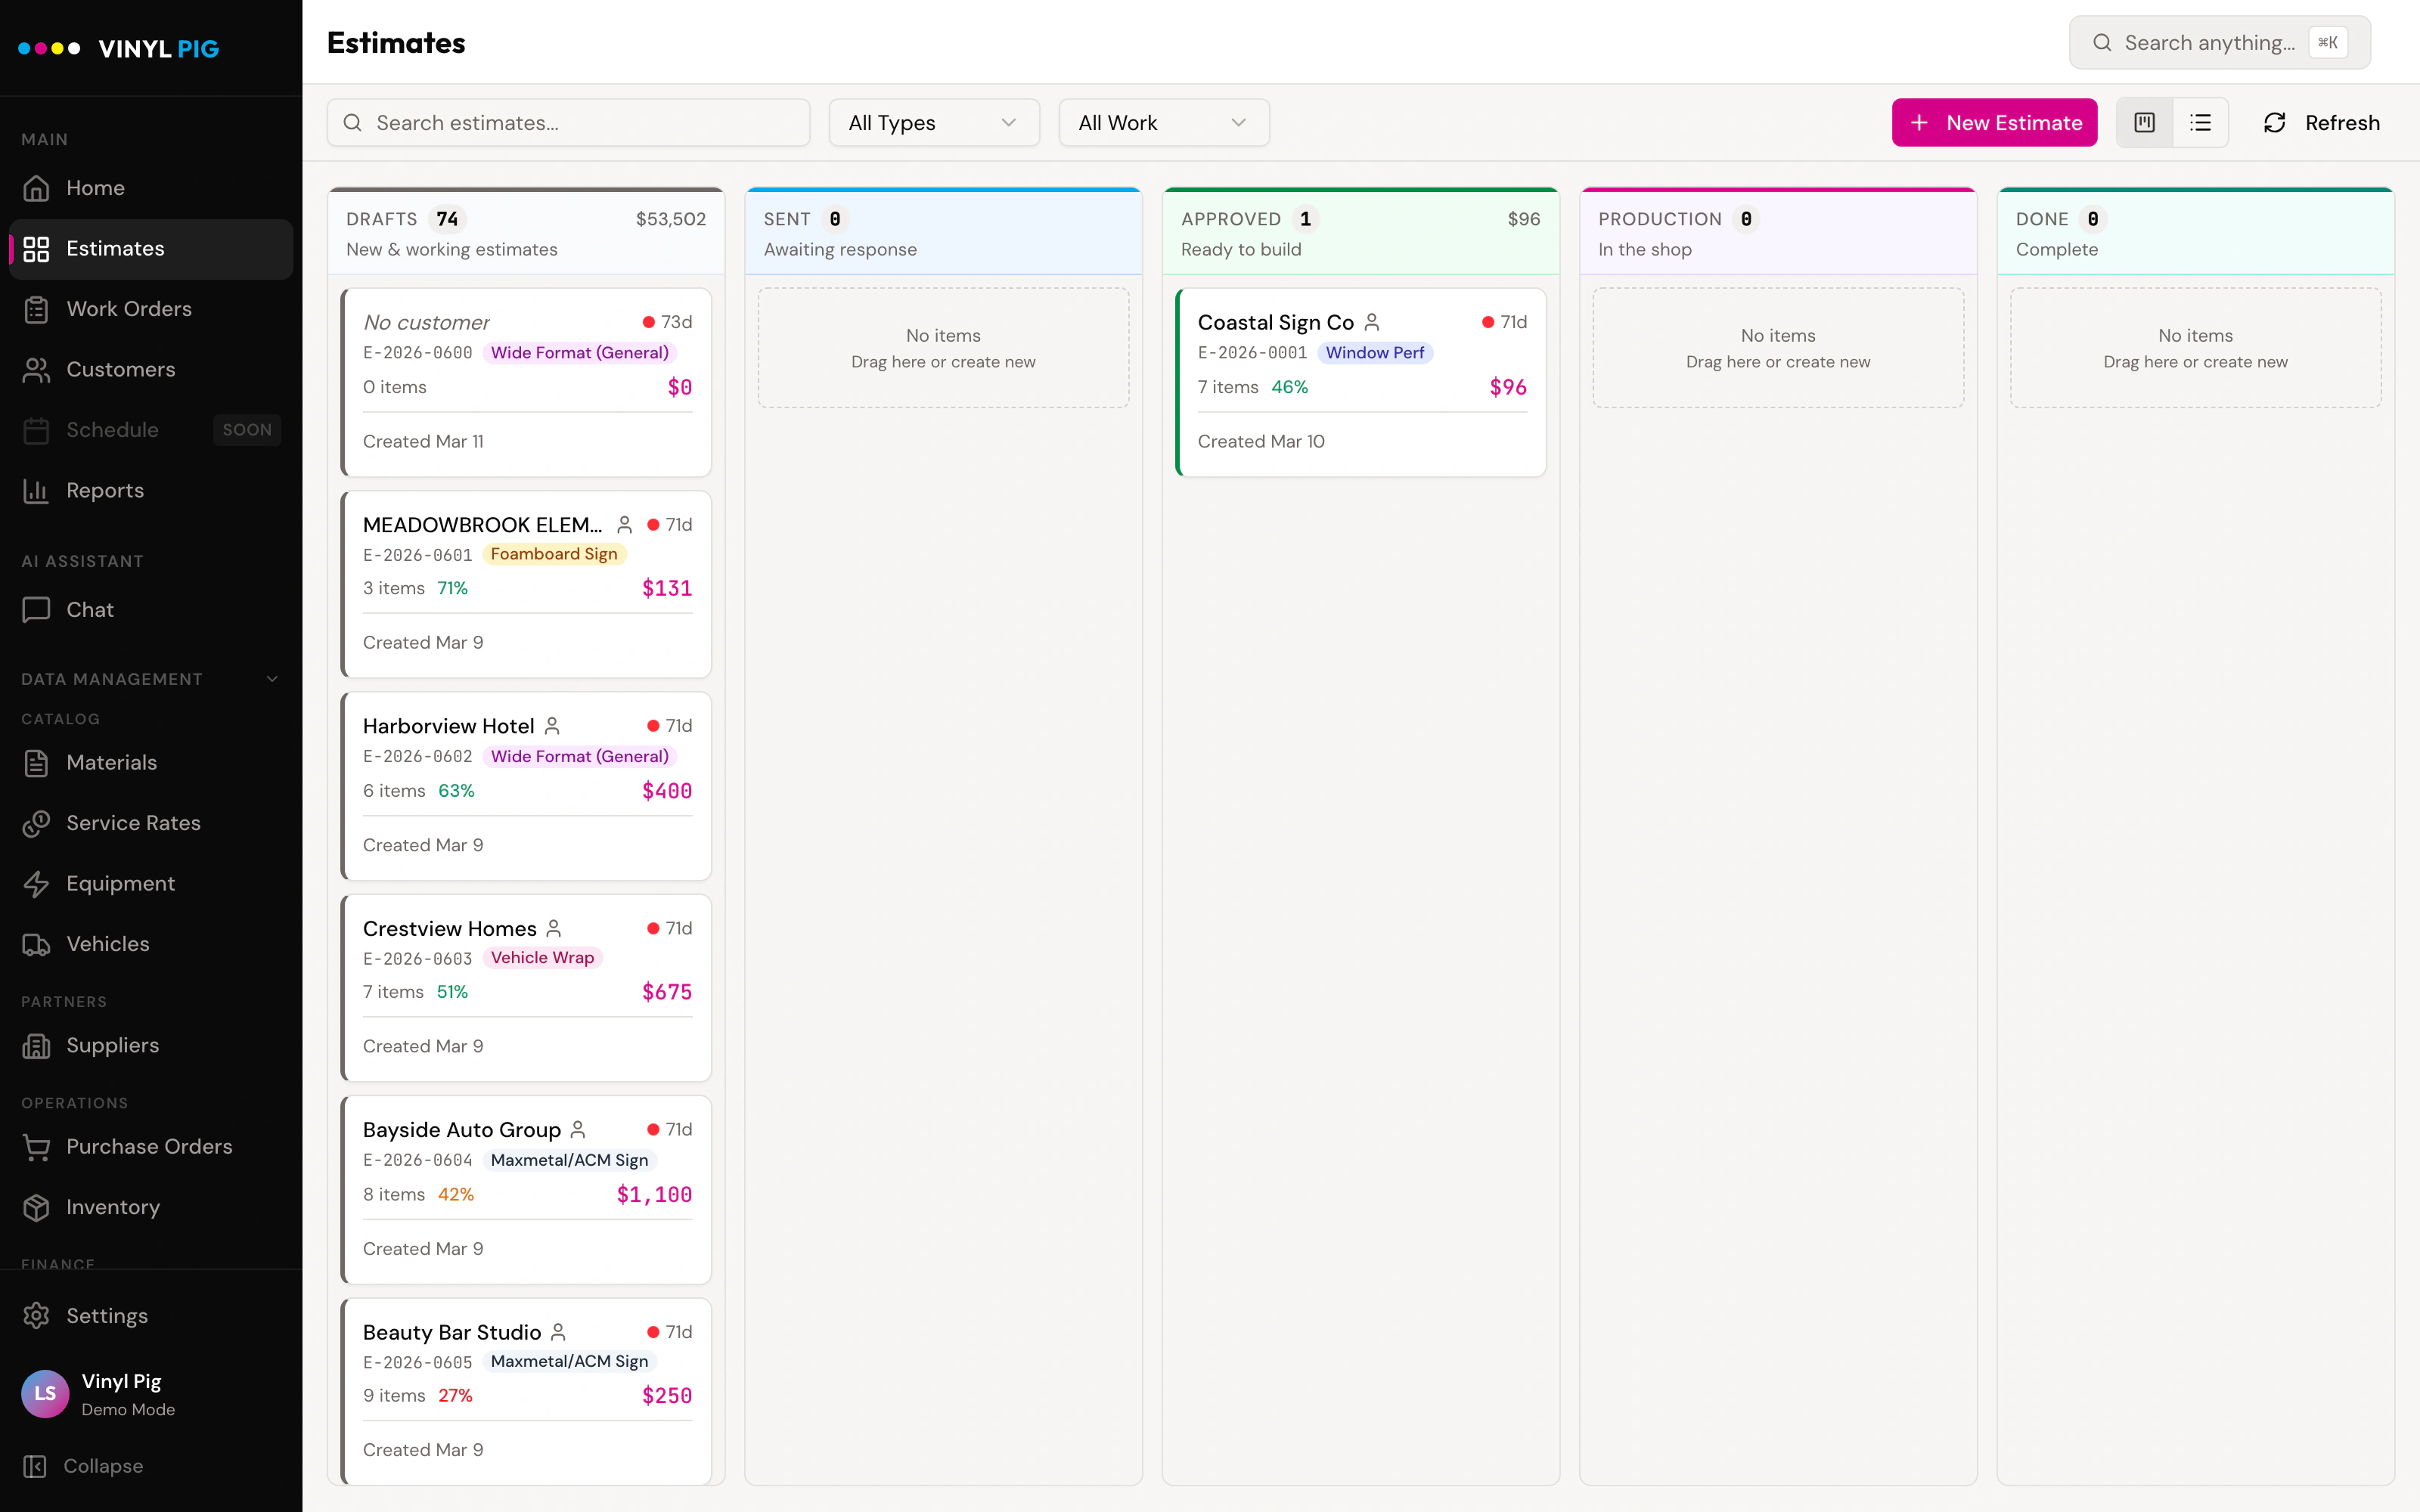The image size is (2420, 1512).
Task: Go to Work Orders page
Action: point(151,309)
